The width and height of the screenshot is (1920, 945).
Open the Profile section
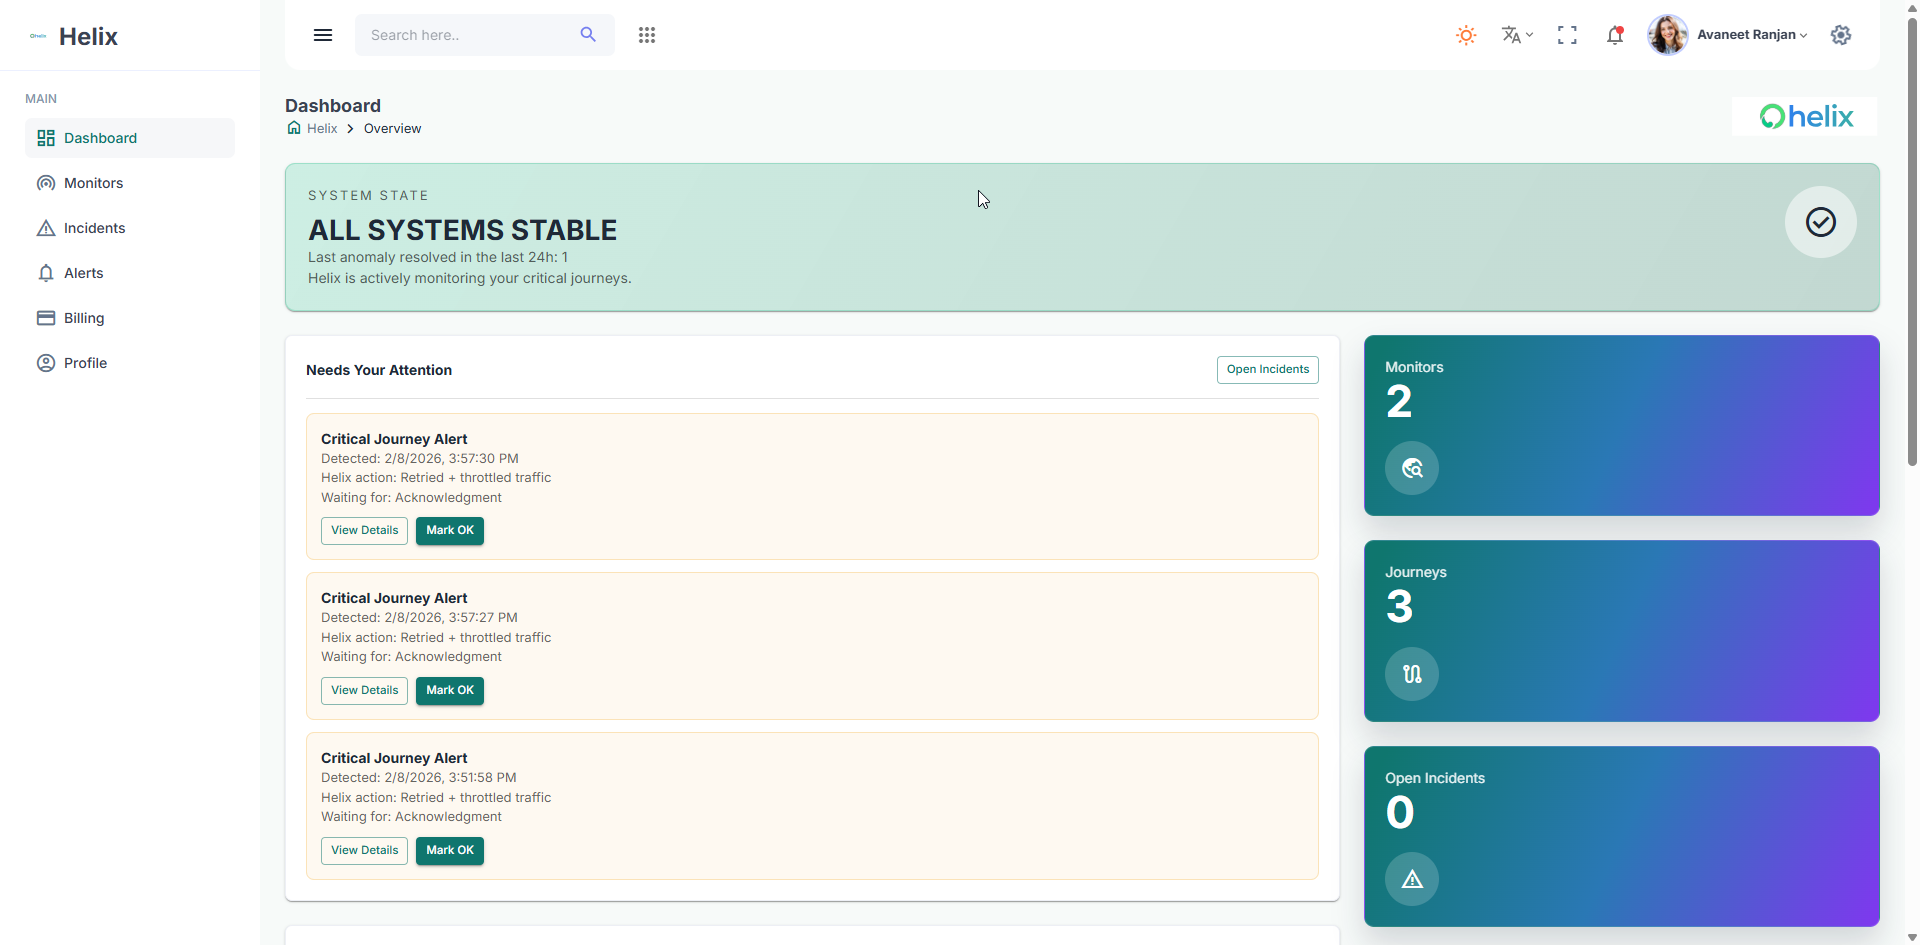[x=86, y=362]
